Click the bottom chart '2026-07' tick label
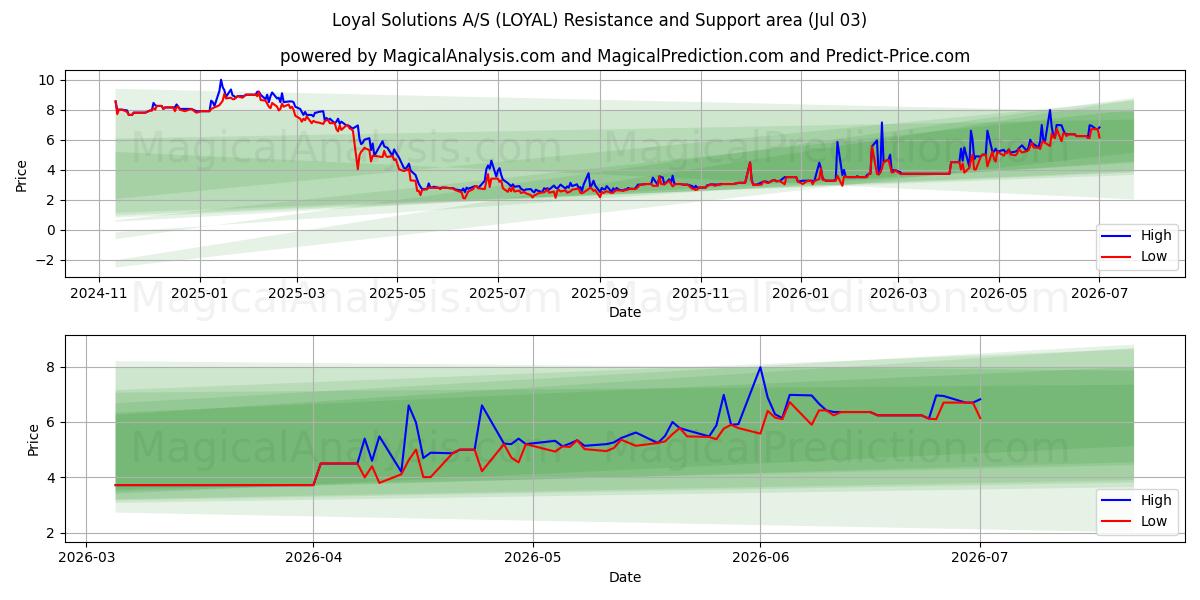This screenshot has height=600, width=1200. click(980, 557)
